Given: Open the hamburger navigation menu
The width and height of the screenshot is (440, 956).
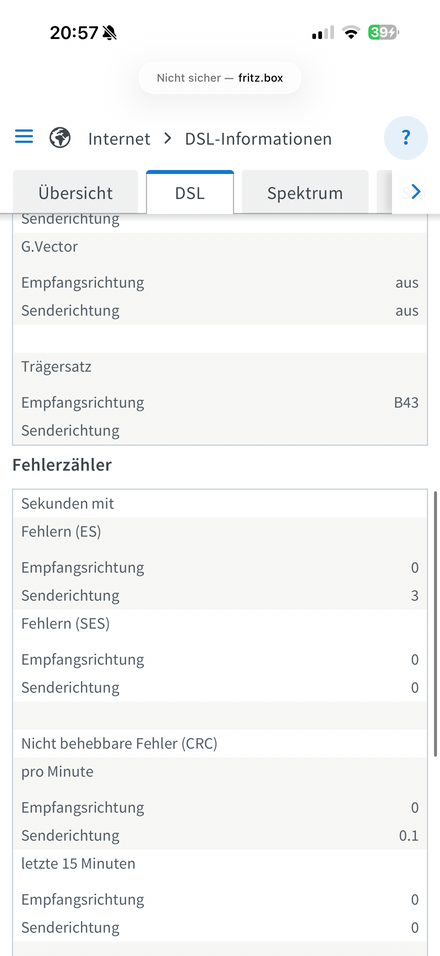Looking at the screenshot, I should 24,136.
